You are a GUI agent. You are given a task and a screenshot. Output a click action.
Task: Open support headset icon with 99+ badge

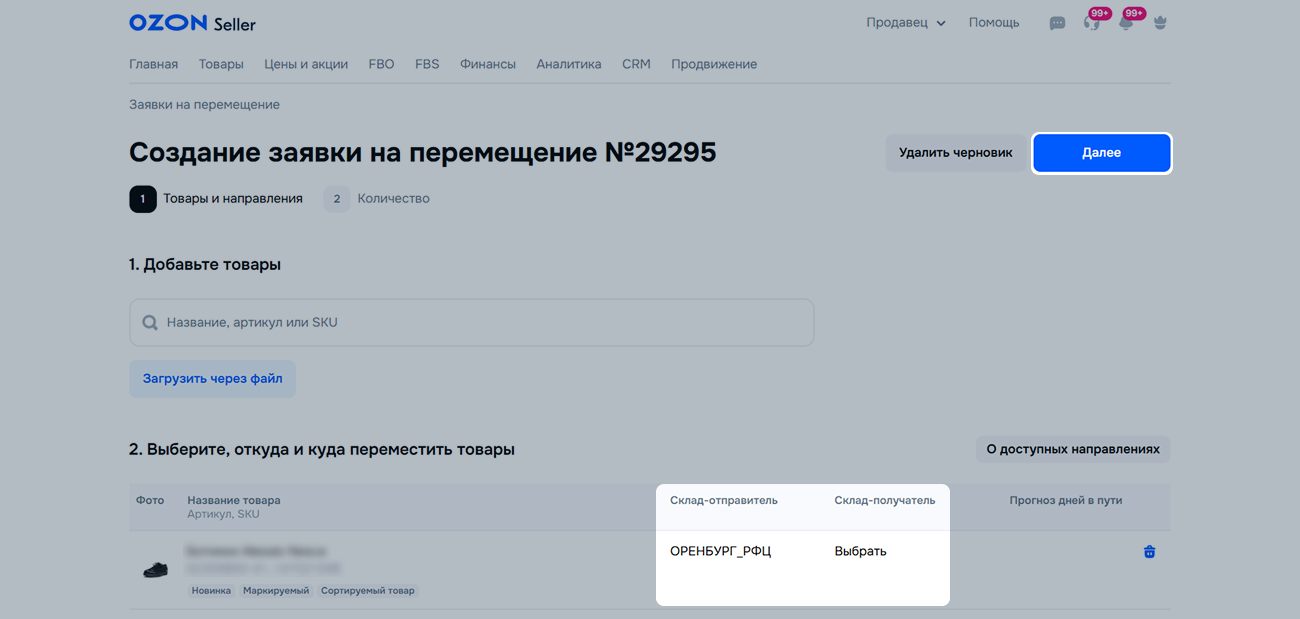coord(1091,23)
